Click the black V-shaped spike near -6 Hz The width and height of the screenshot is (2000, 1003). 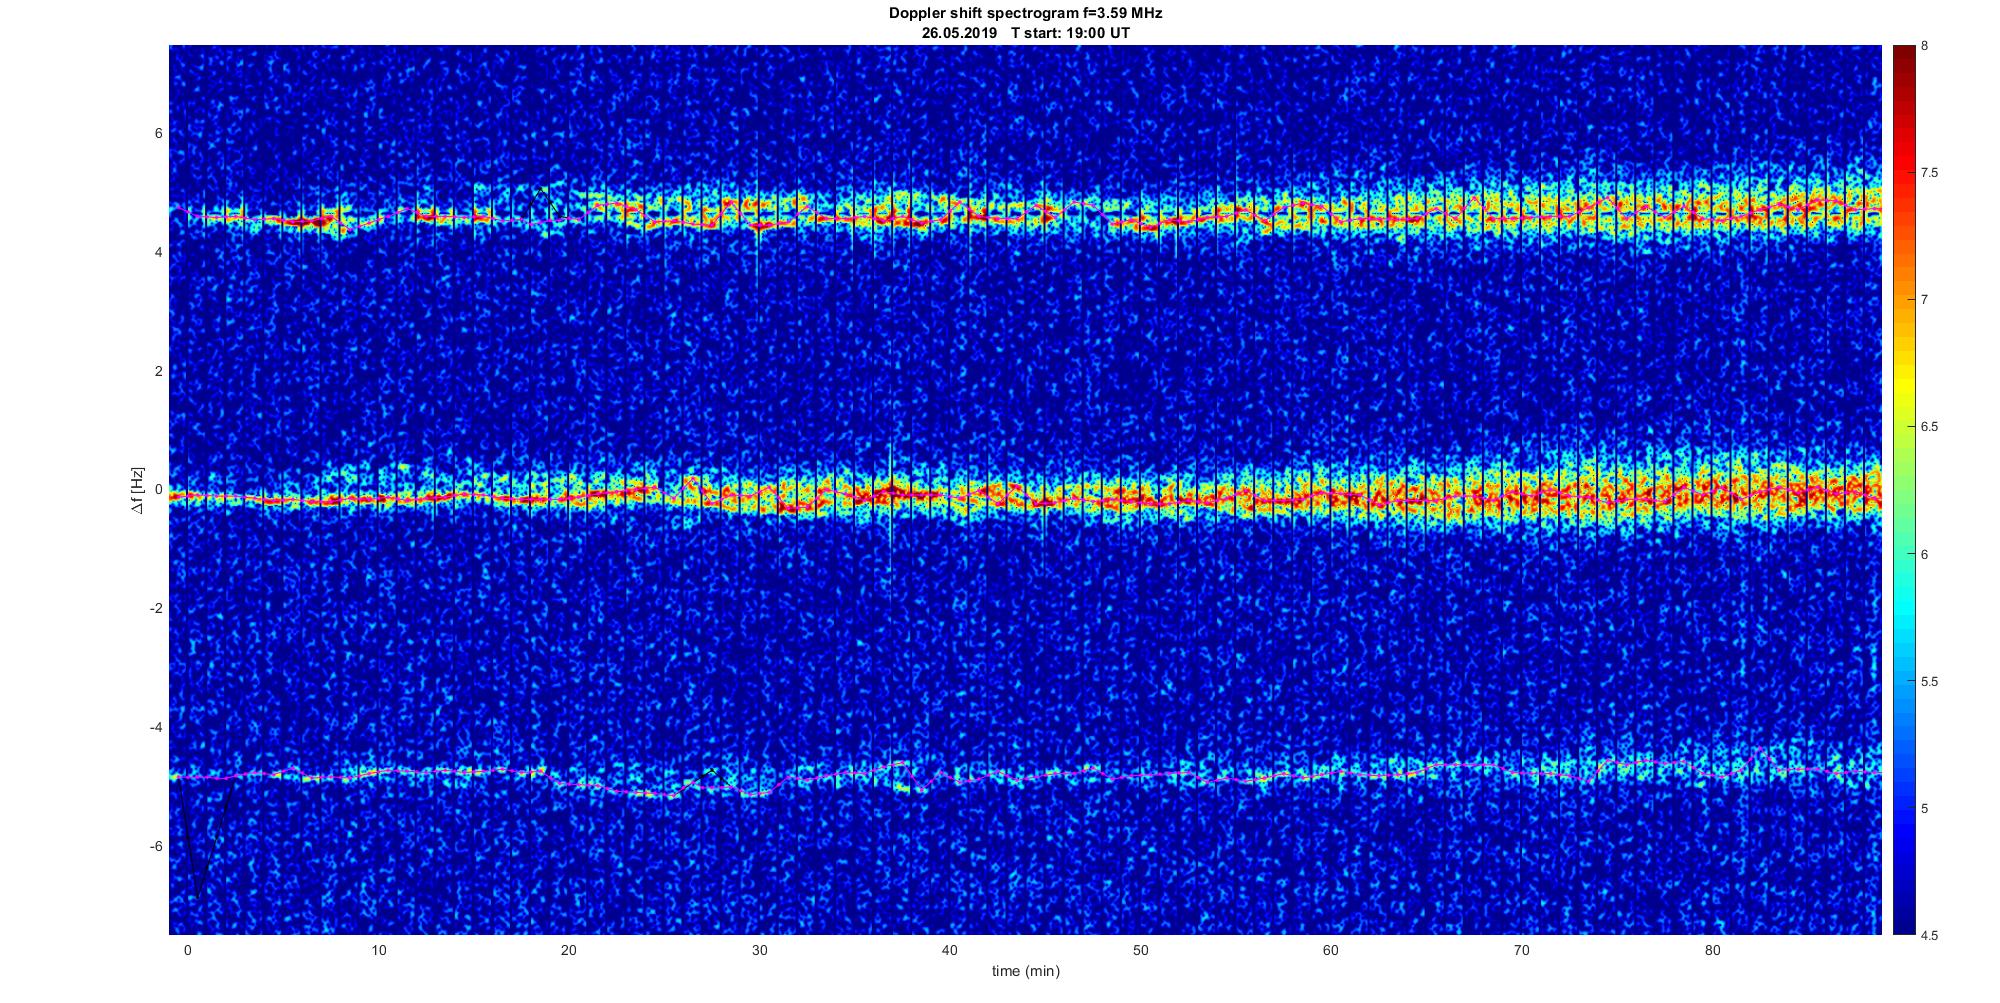[x=204, y=840]
